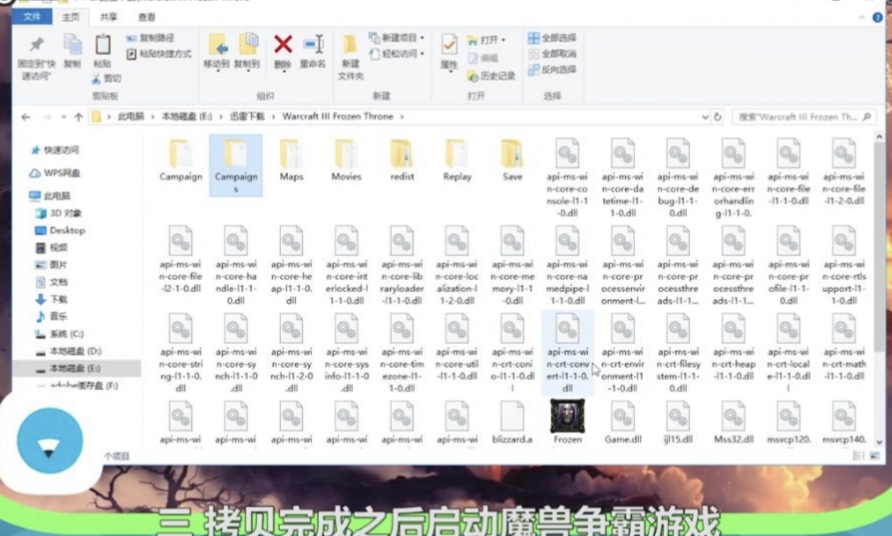
Task: Click Select all in ribbon
Action: tap(552, 38)
